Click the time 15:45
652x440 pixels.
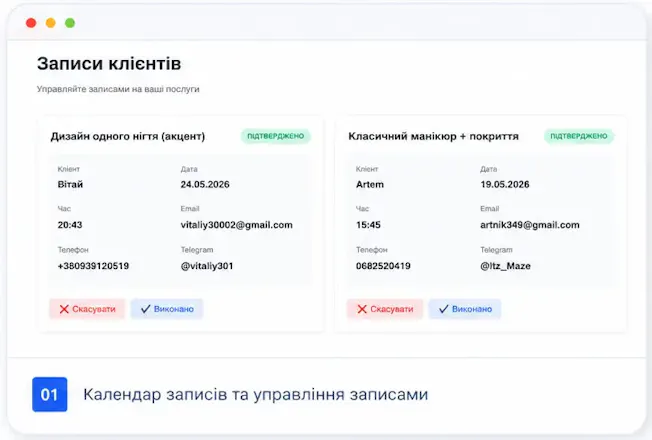(368, 225)
